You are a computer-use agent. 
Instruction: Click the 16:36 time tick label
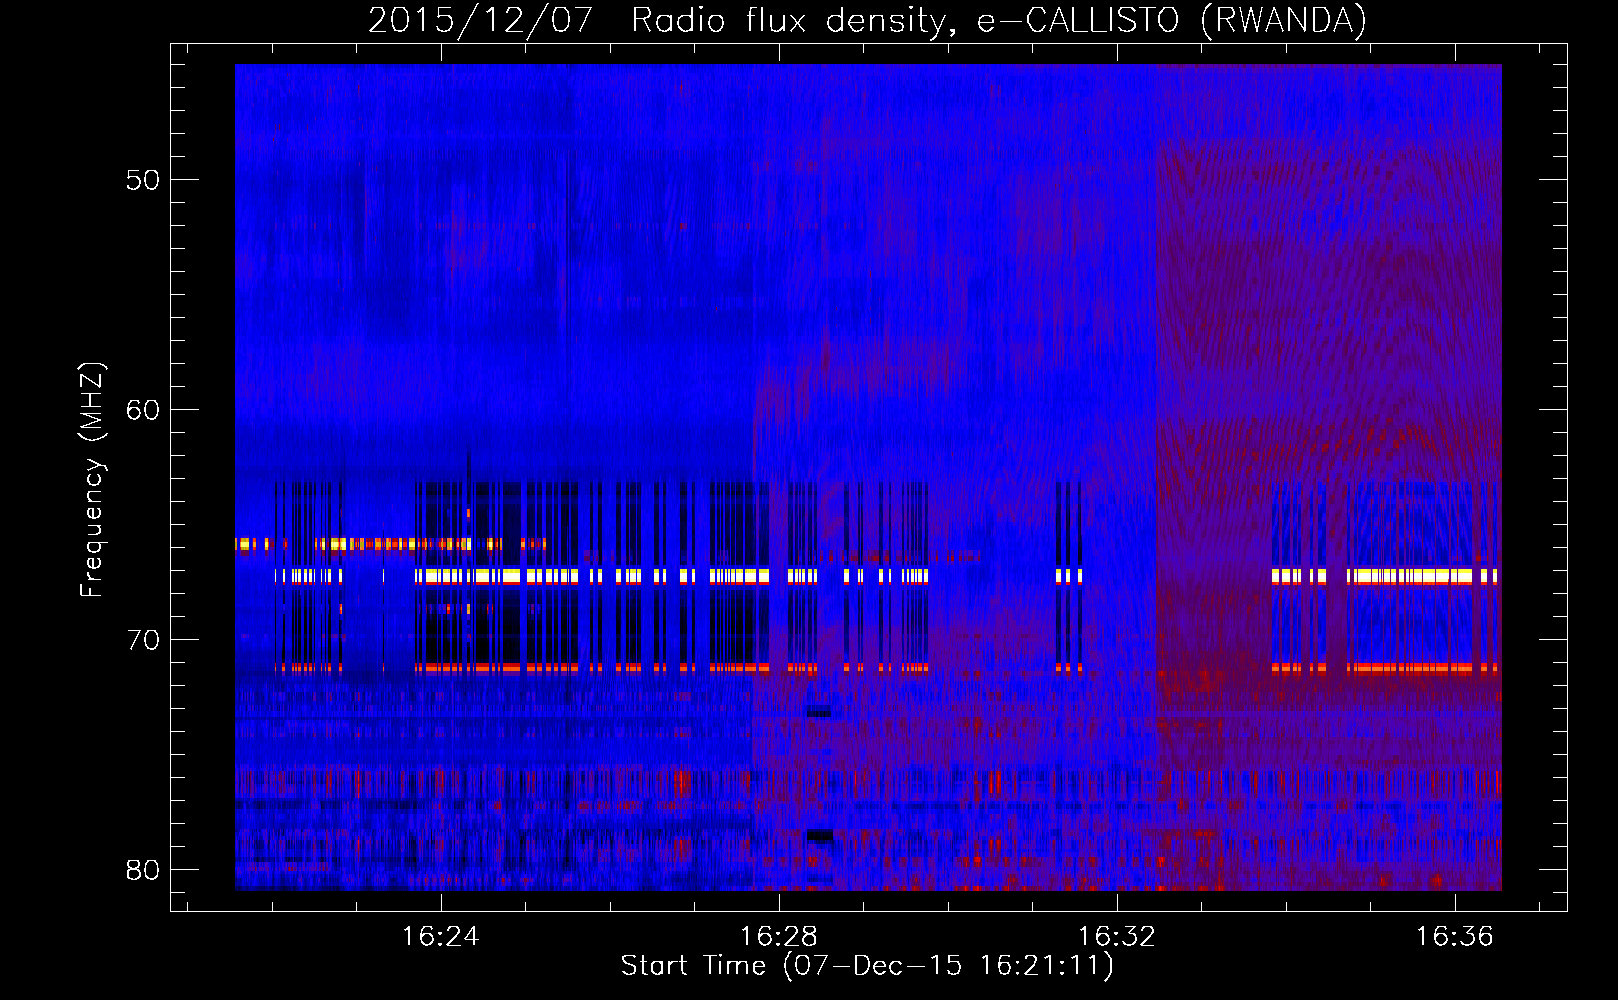pyautogui.click(x=1454, y=936)
